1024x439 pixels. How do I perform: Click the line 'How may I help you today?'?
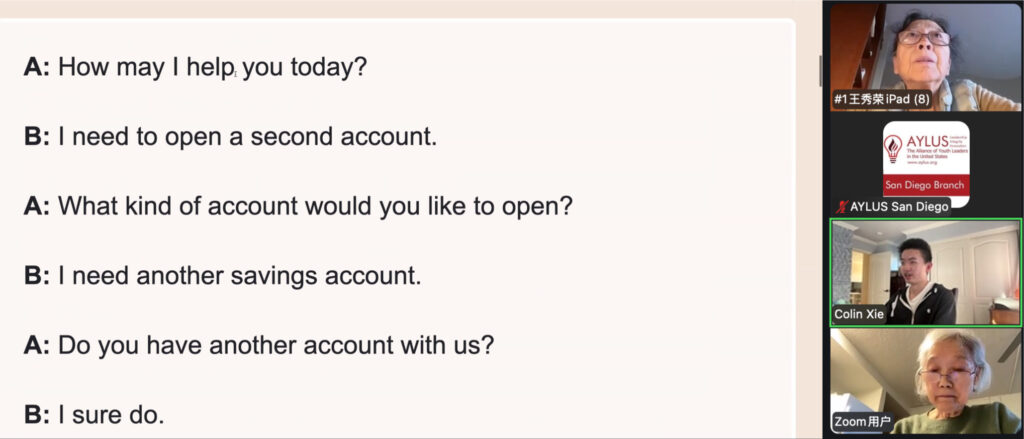click(x=212, y=68)
